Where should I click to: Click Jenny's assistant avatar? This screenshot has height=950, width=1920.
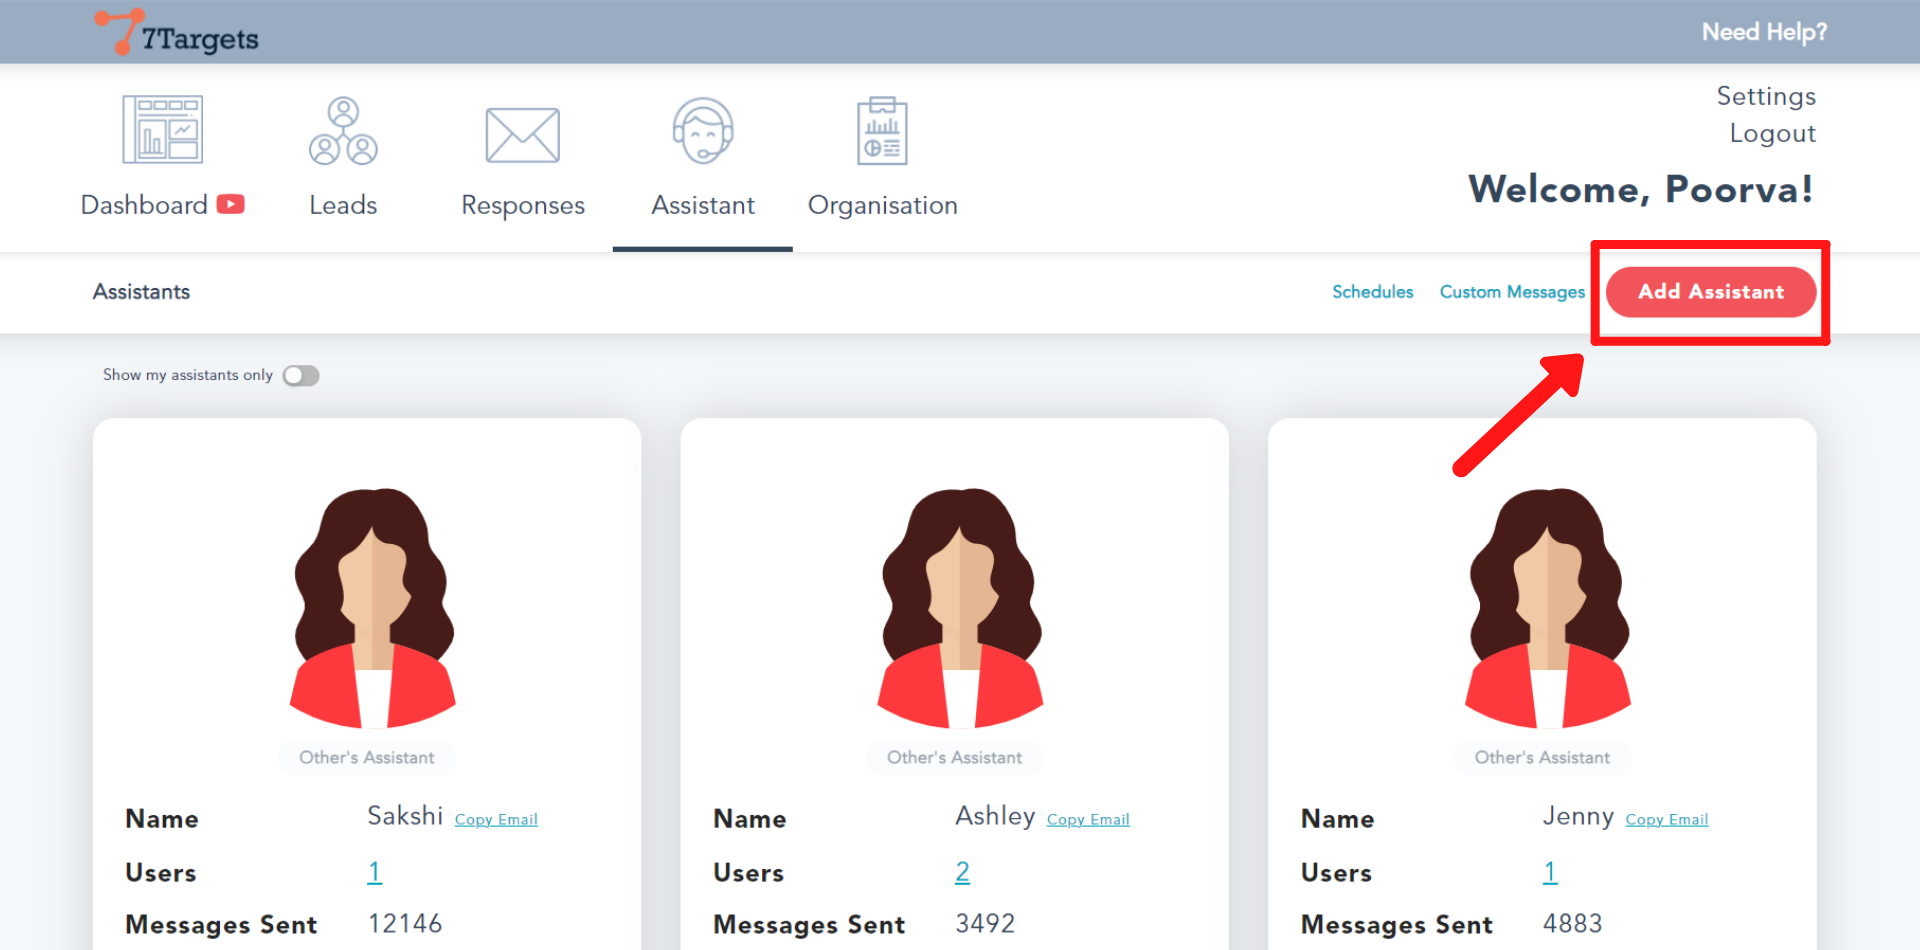(x=1548, y=608)
